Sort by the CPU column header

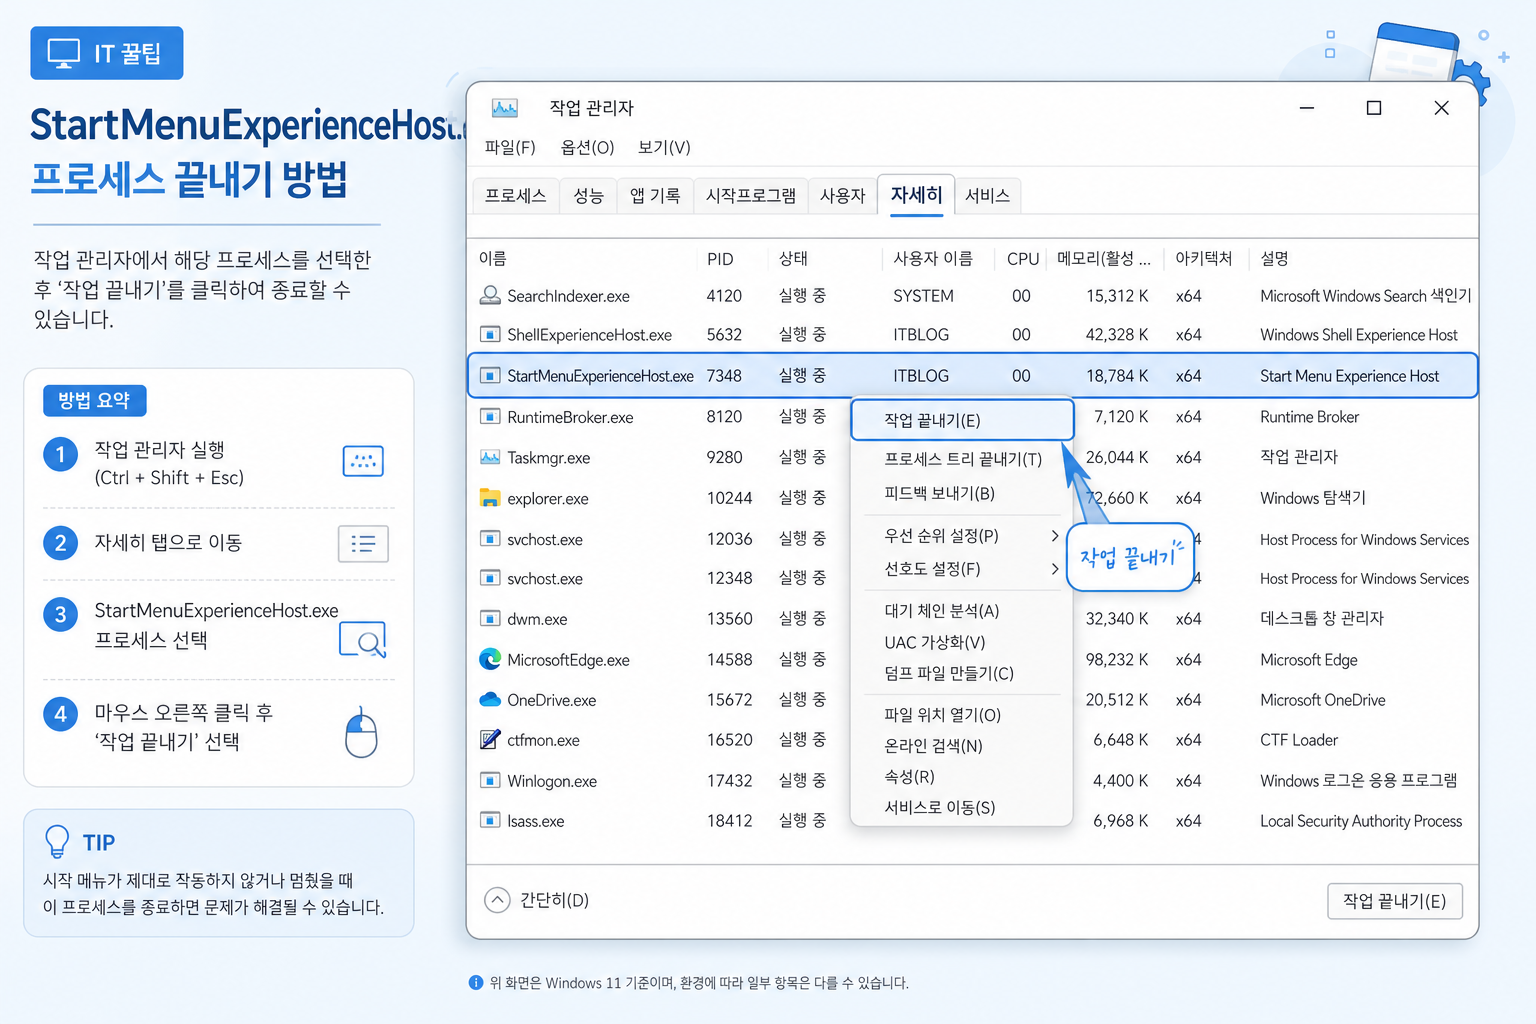point(1023,259)
